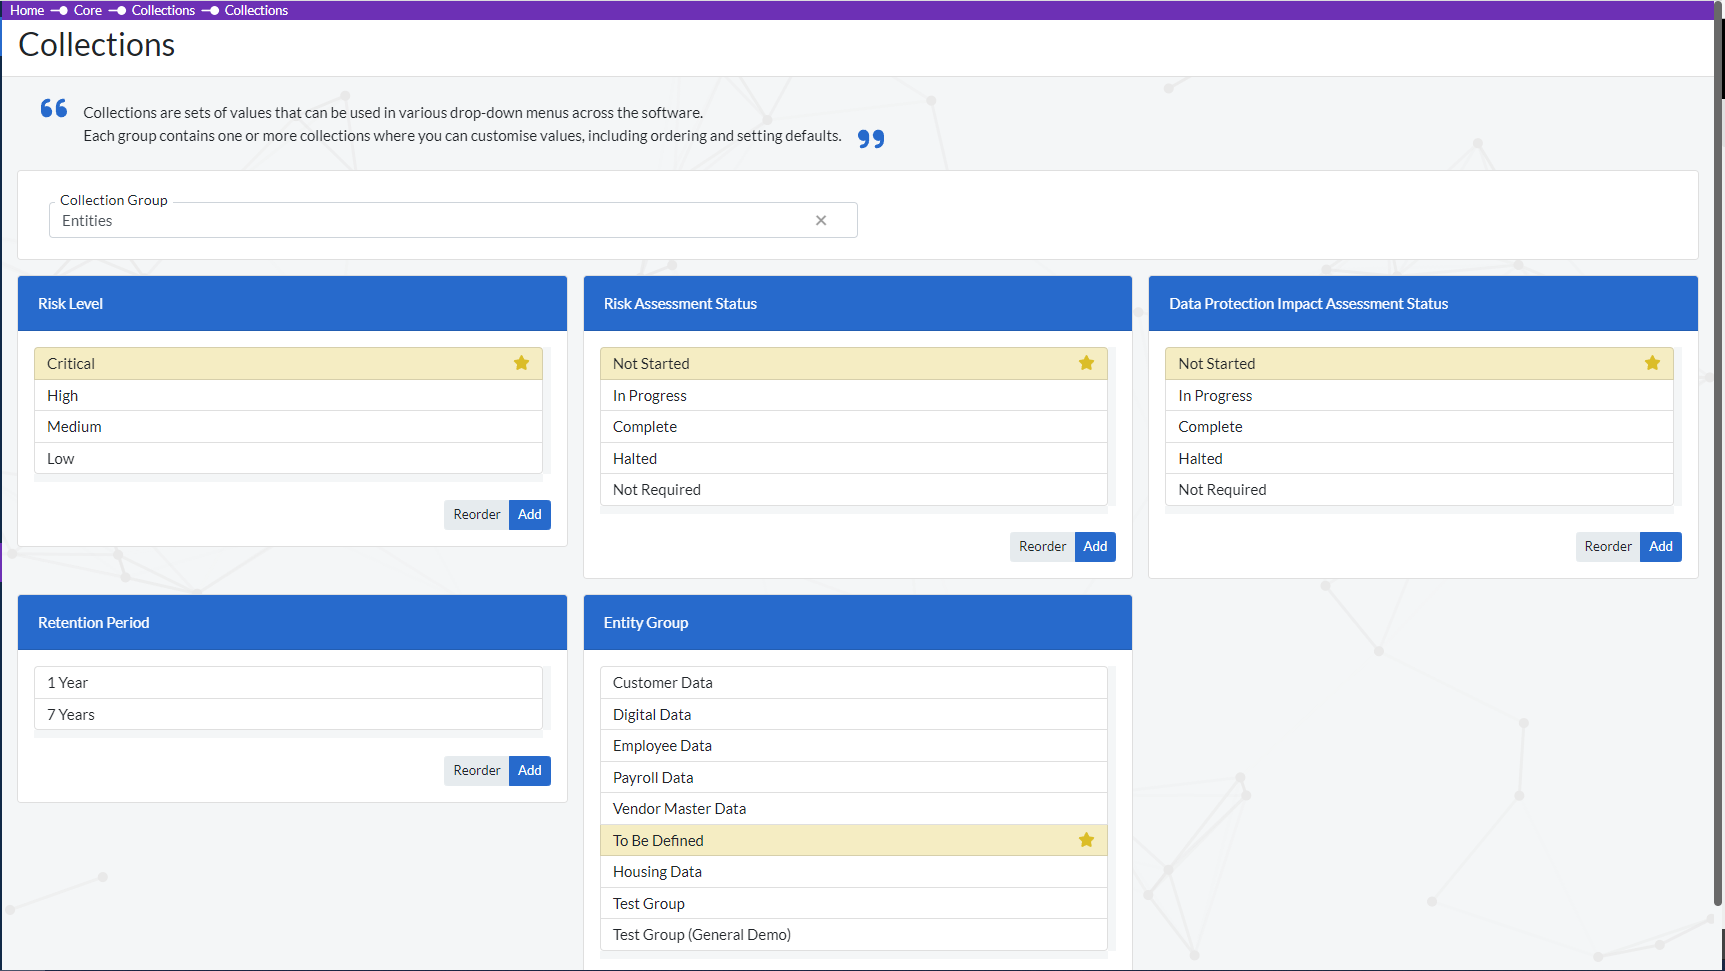The width and height of the screenshot is (1725, 971).
Task: Reorder the Data Protection Impact Assessment Status list
Action: (x=1607, y=547)
